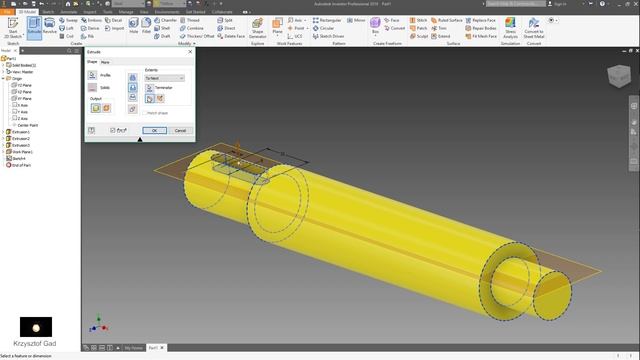Choose the Delete Face tool
Screen dimensions: 640x360
coord(231,36)
